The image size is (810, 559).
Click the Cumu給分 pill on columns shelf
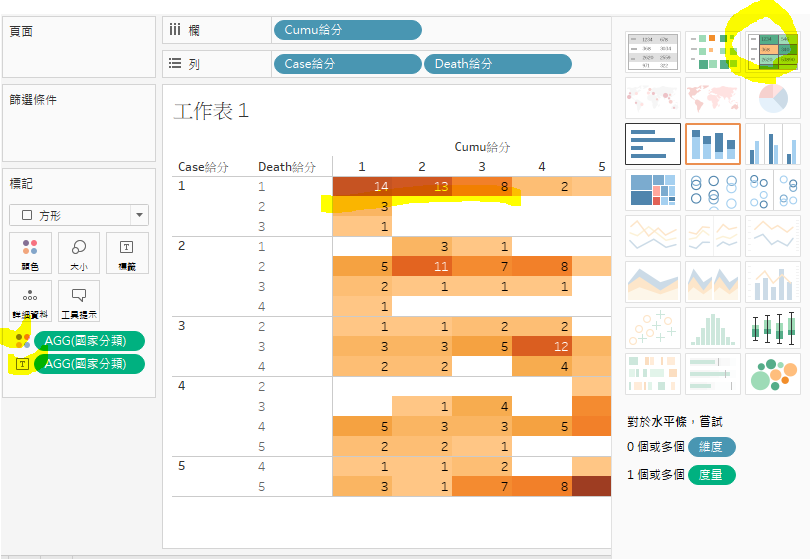348,30
